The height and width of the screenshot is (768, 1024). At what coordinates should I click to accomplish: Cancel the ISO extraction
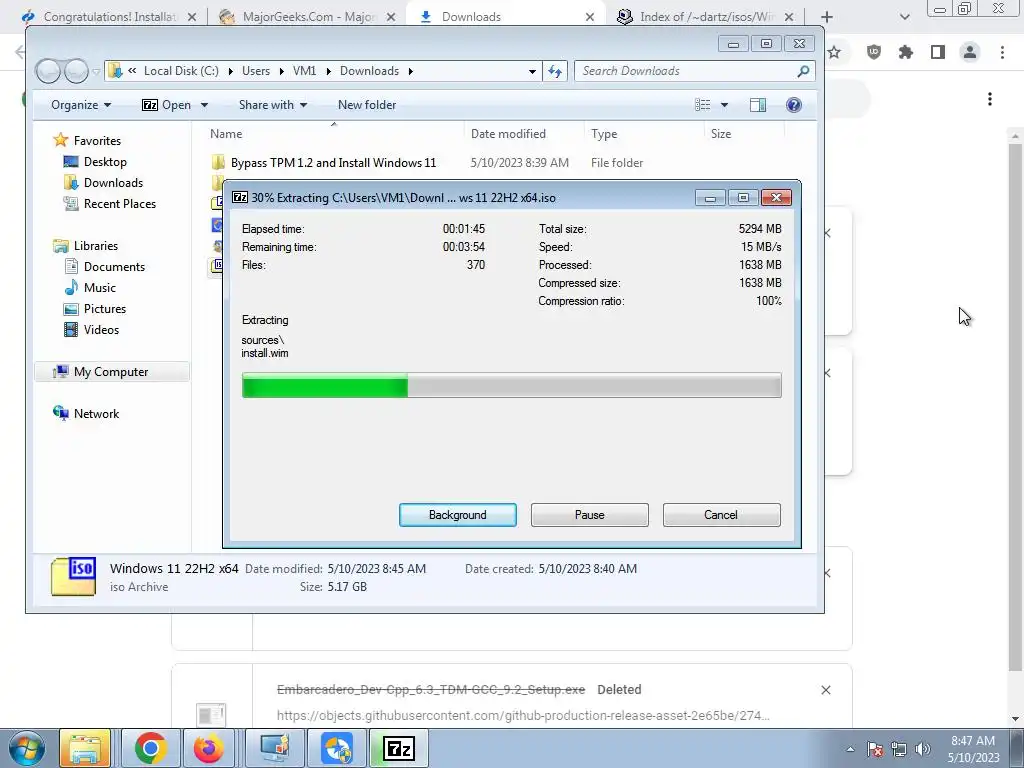tap(721, 515)
